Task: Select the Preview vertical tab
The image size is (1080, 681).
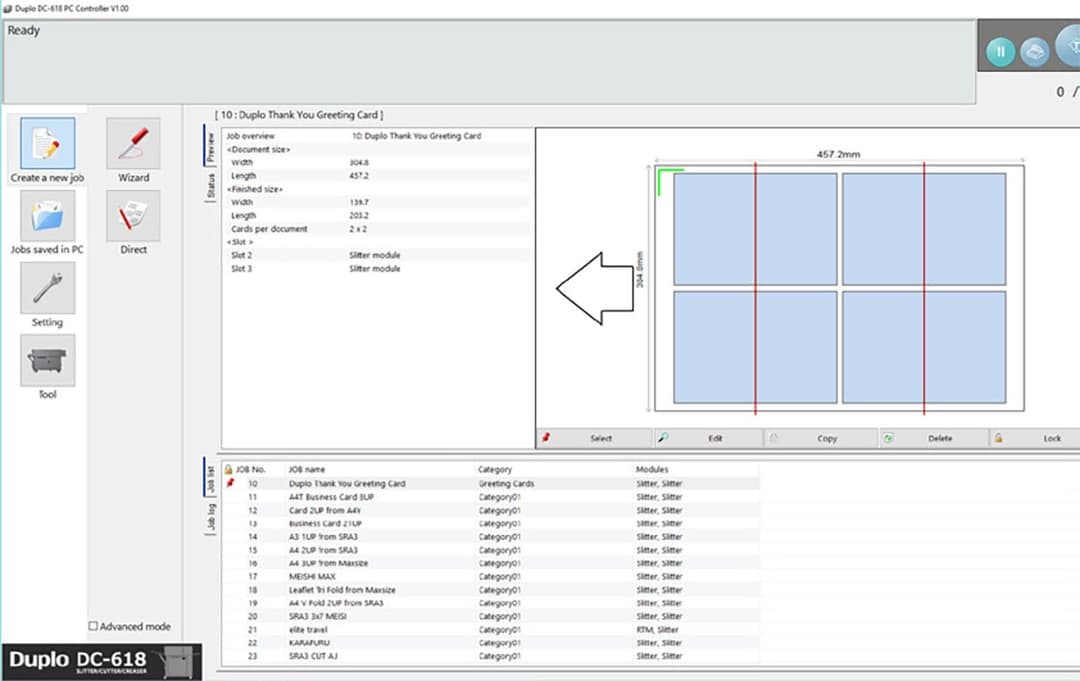Action: click(211, 148)
